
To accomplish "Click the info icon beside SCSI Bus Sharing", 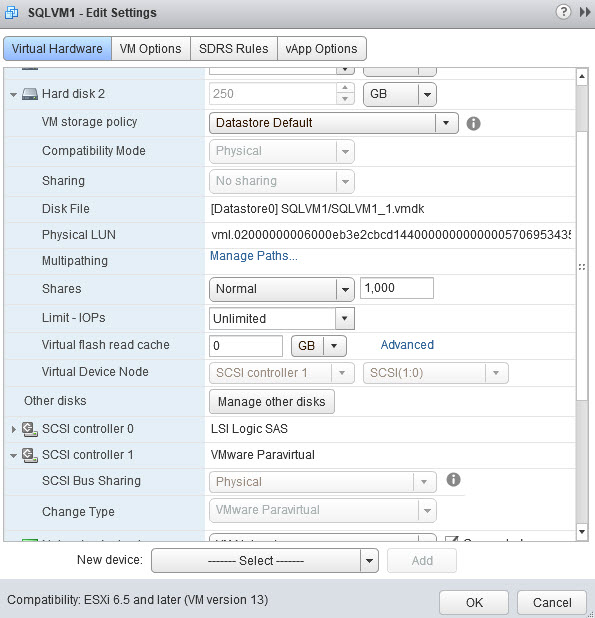I will 453,480.
